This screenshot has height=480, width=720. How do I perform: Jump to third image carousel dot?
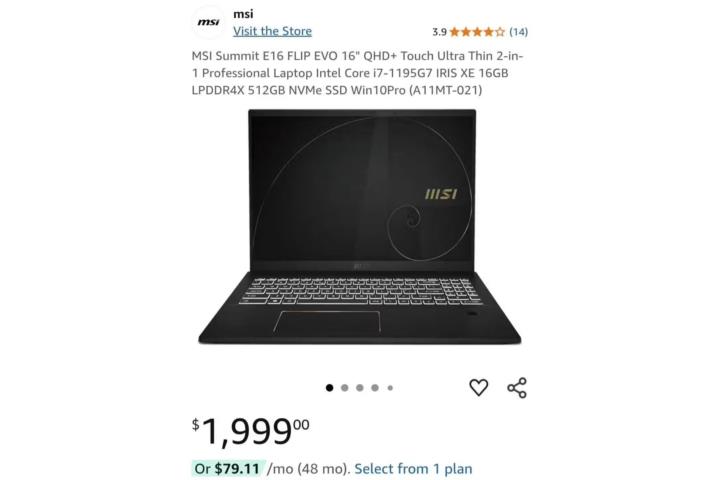(x=360, y=388)
